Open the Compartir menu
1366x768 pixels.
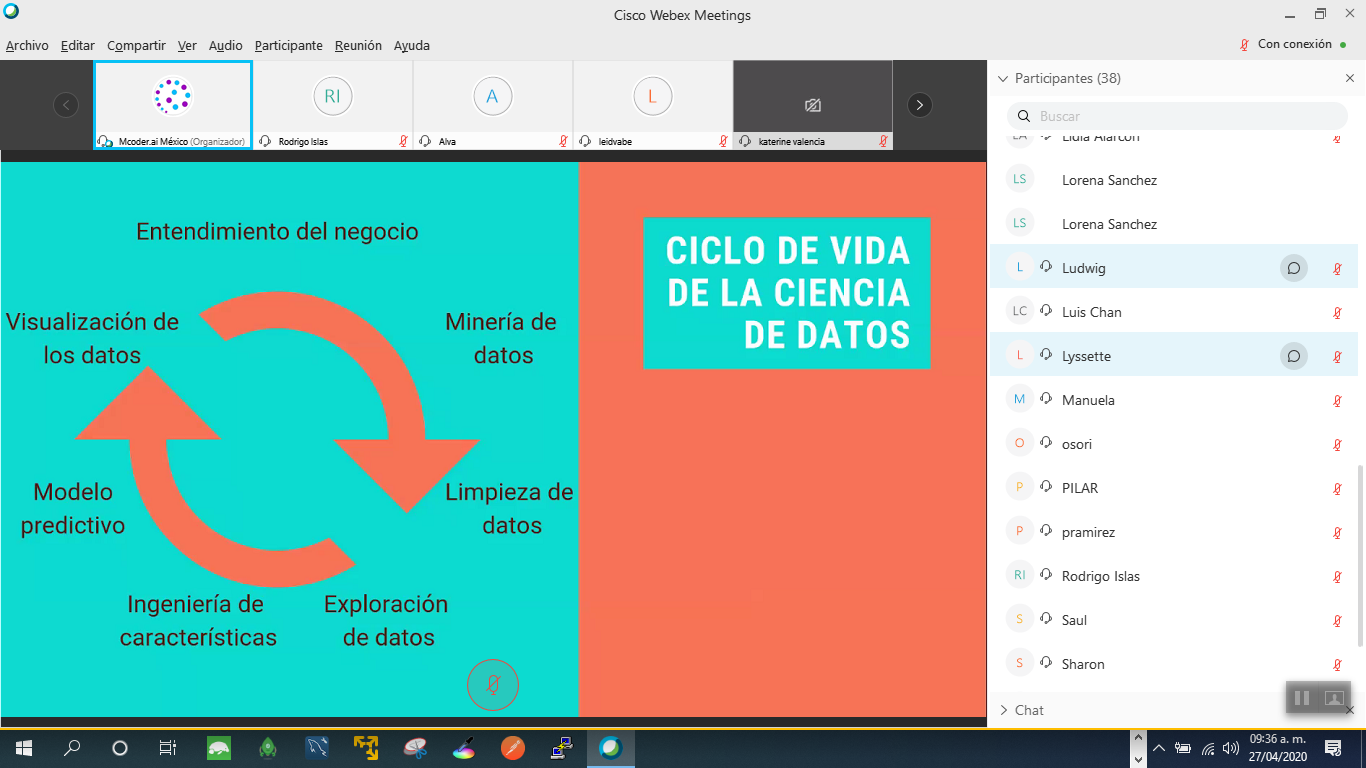pyautogui.click(x=136, y=45)
